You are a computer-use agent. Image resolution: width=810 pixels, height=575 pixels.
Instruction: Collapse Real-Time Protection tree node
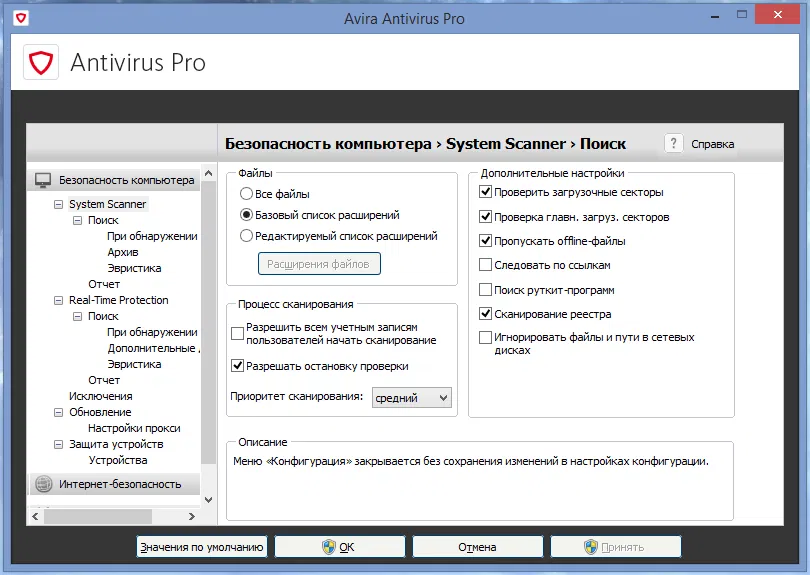coord(58,301)
